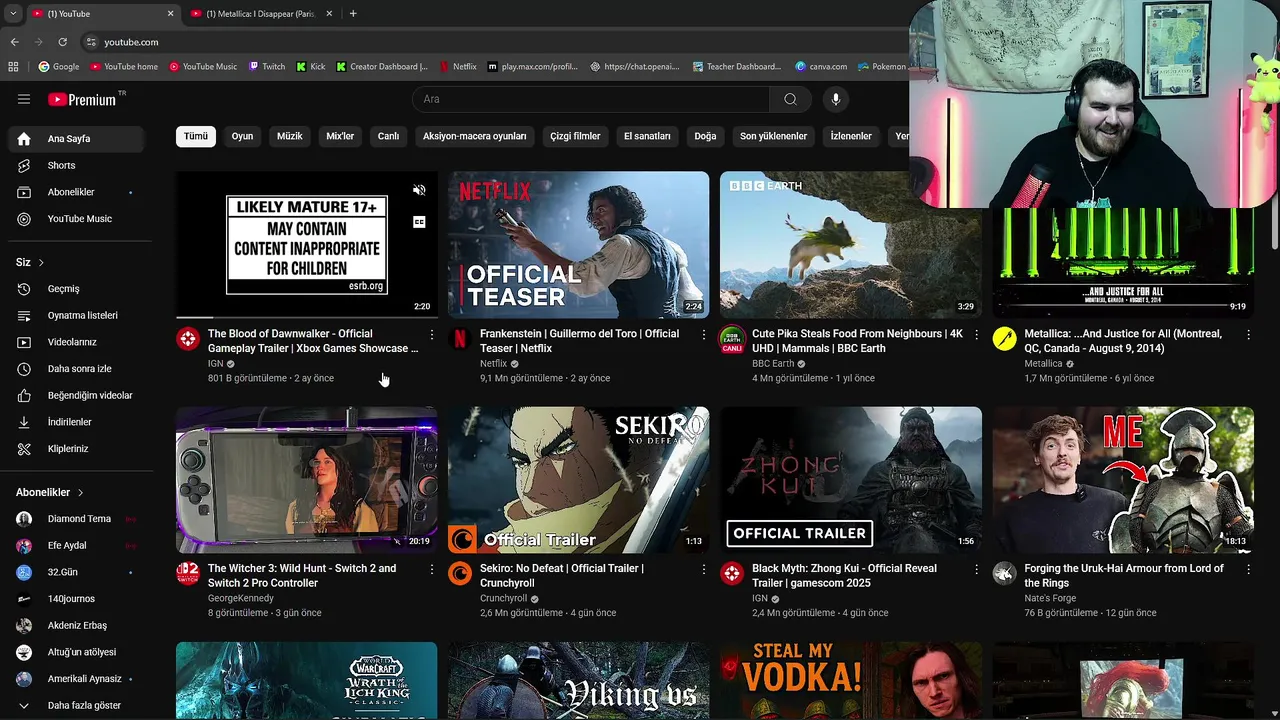Open the browser apps grid icon
This screenshot has height=720, width=1280.
coord(13,67)
